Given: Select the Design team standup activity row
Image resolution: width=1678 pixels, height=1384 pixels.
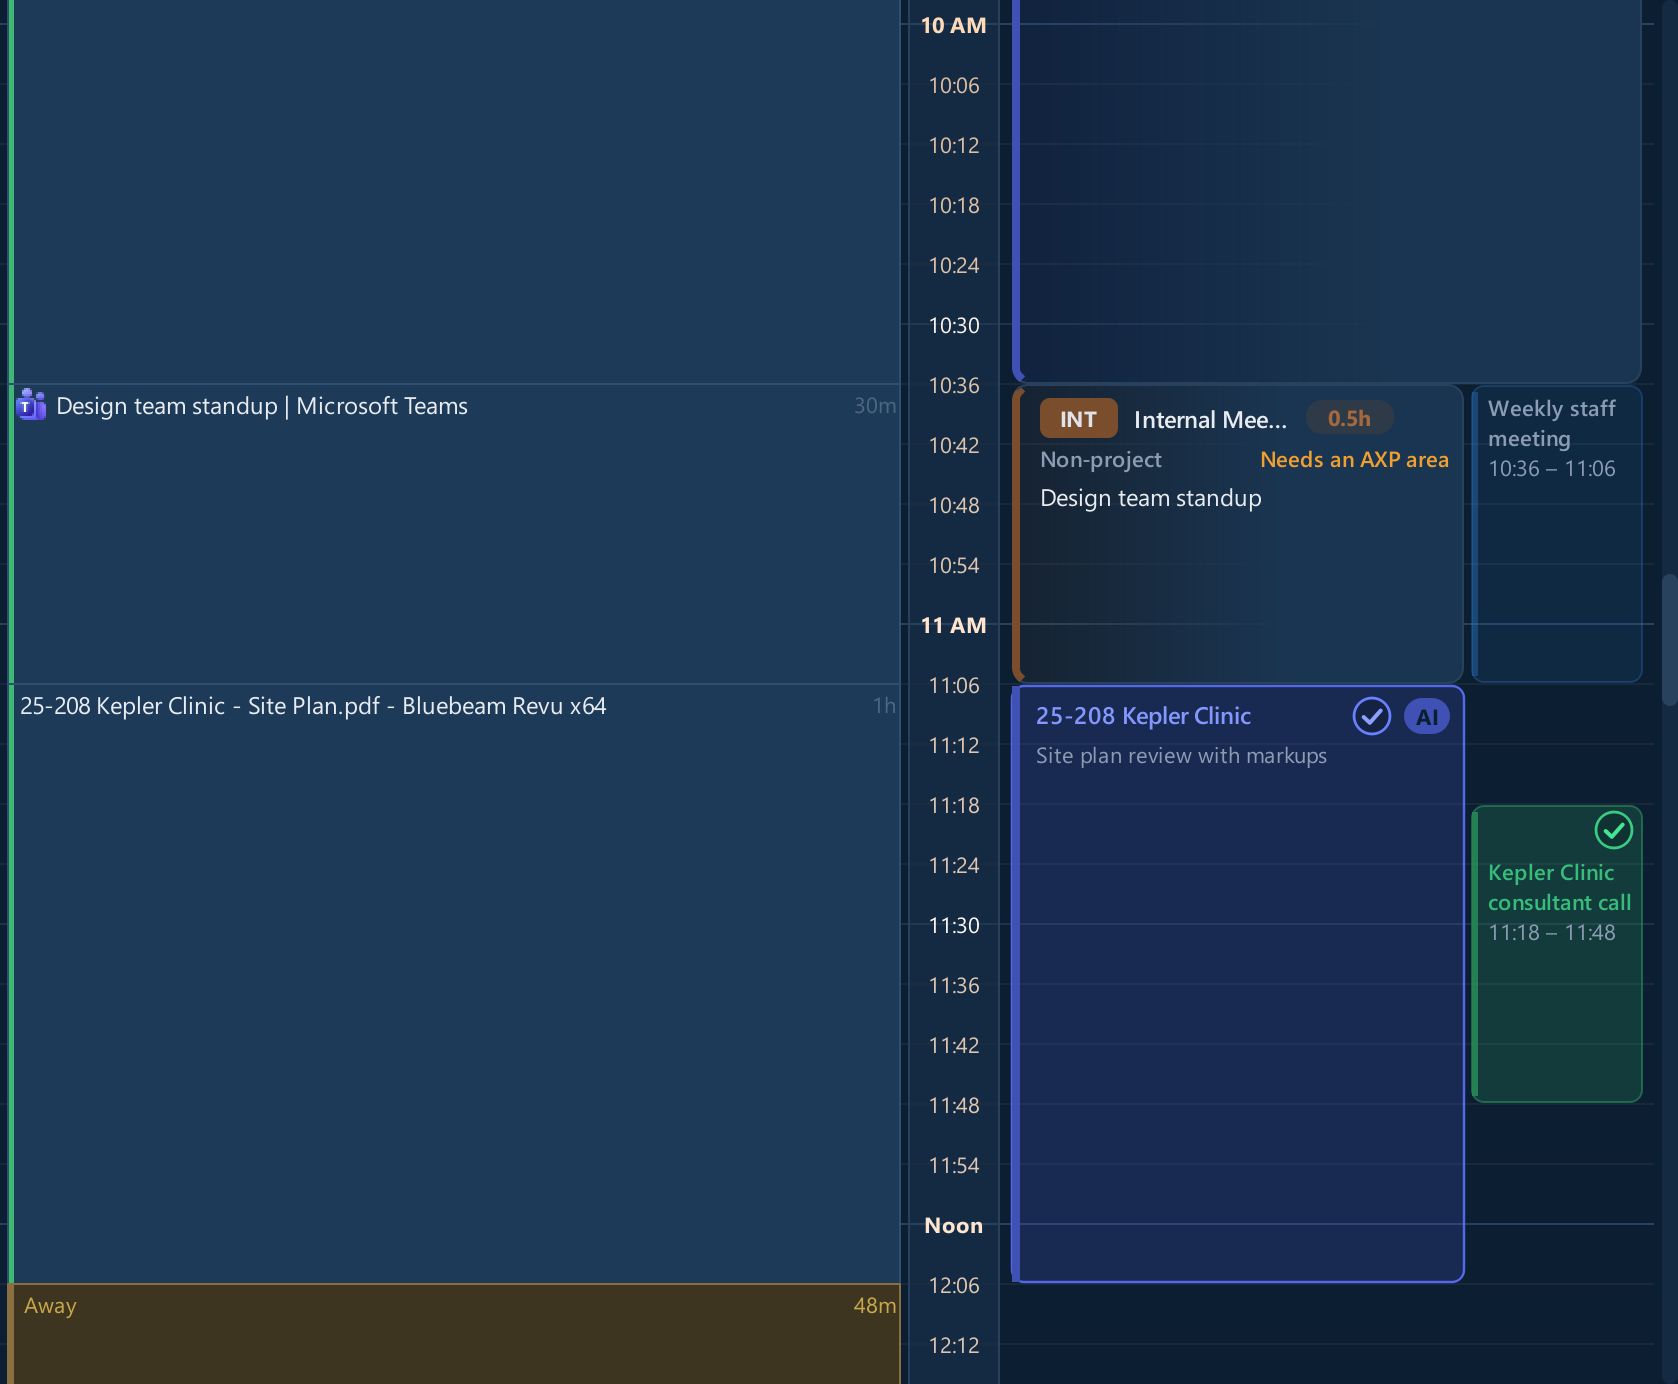Looking at the screenshot, I should [x=455, y=534].
